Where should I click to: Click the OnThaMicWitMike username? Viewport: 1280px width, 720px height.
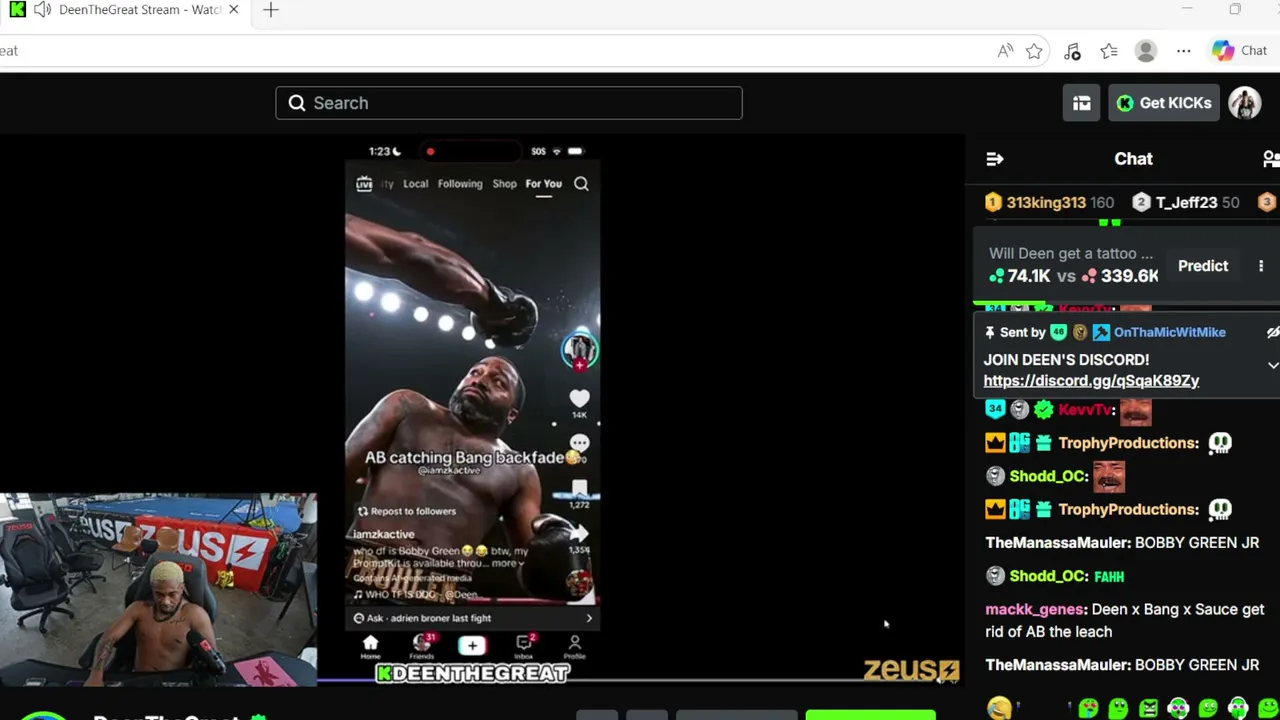(1169, 332)
